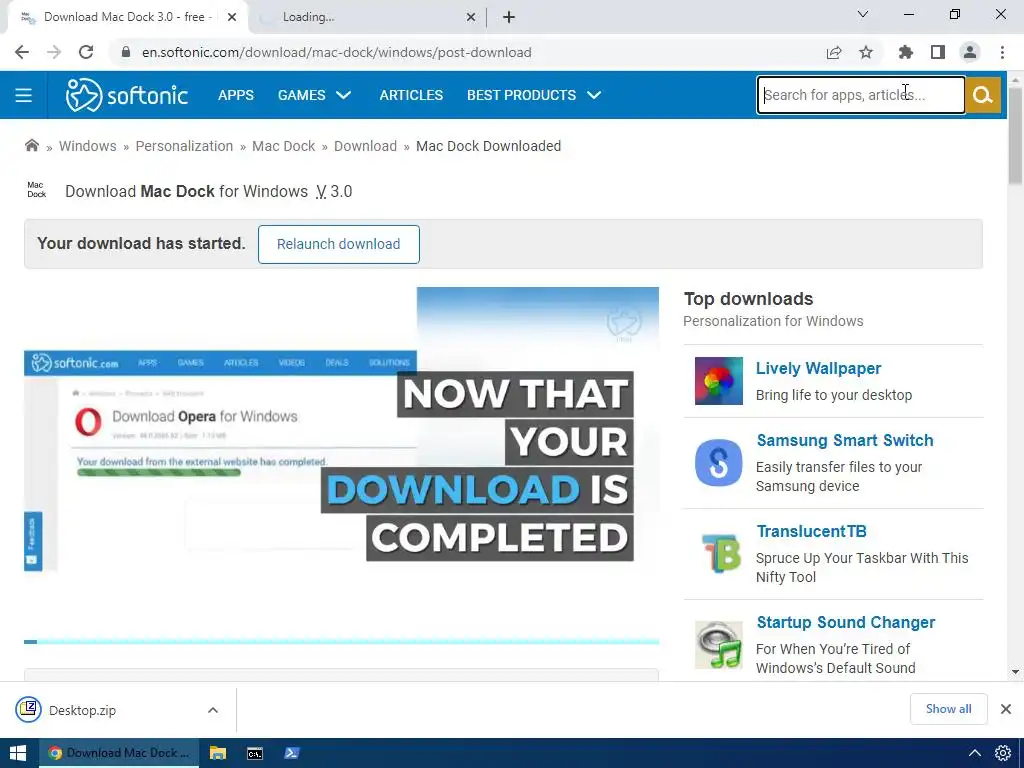Bookmark this page with the star icon
The width and height of the screenshot is (1024, 768).
click(866, 52)
